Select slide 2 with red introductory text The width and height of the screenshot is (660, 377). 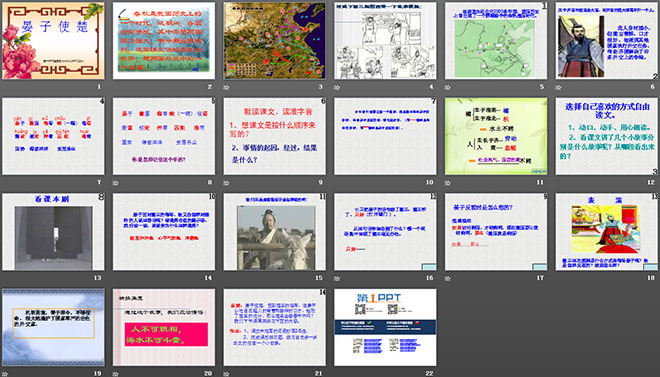pyautogui.click(x=164, y=40)
